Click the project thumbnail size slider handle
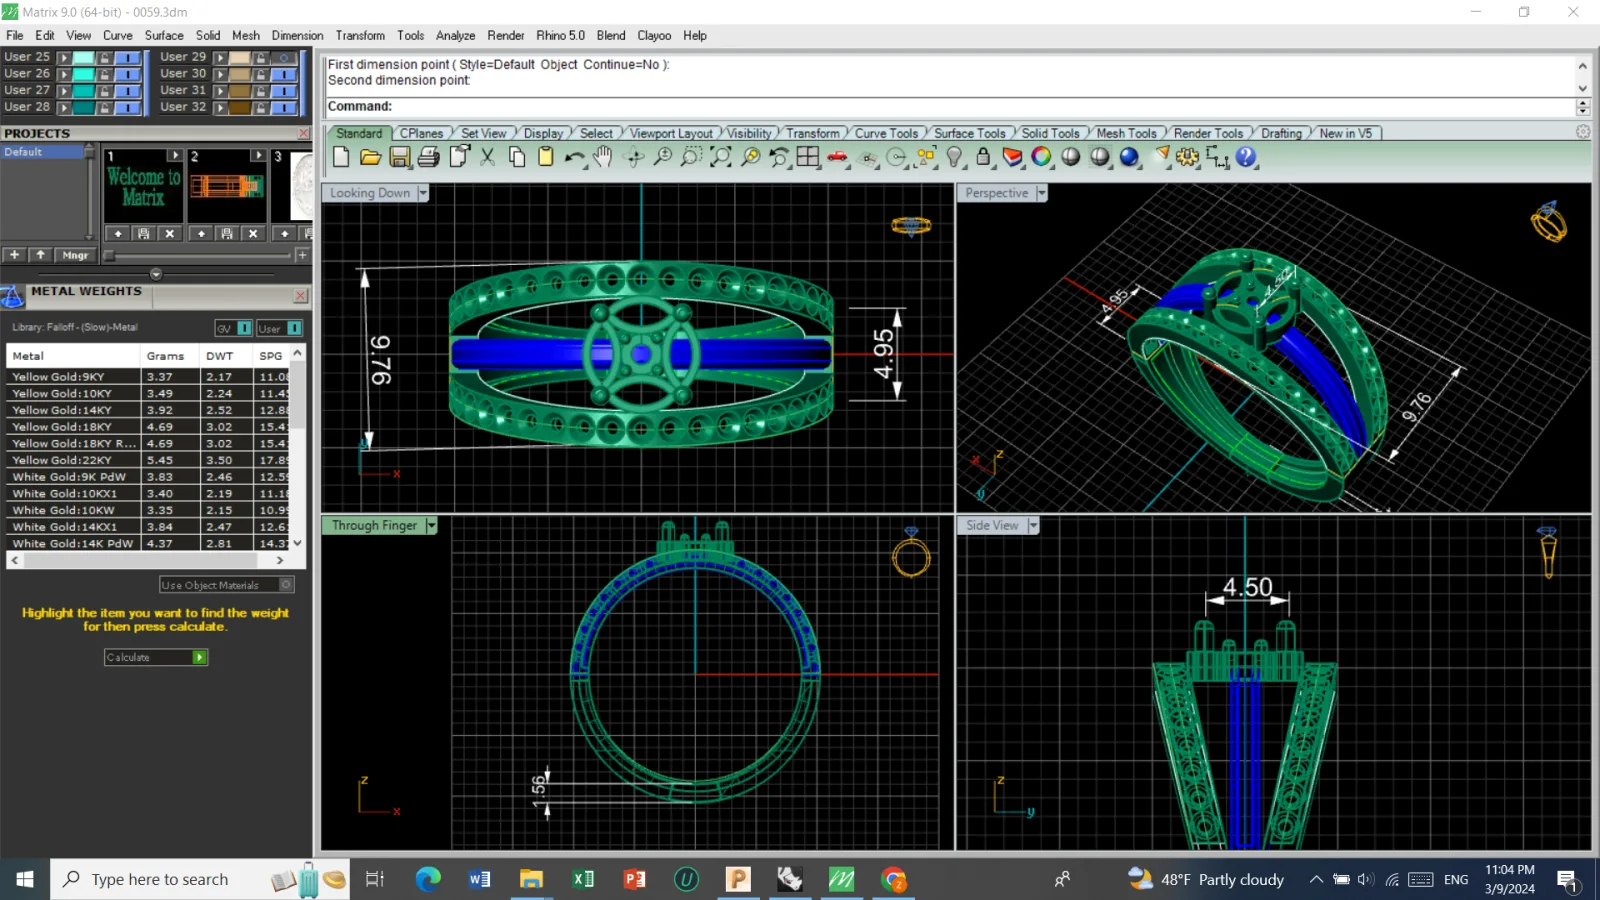This screenshot has height=900, width=1600. [110, 256]
